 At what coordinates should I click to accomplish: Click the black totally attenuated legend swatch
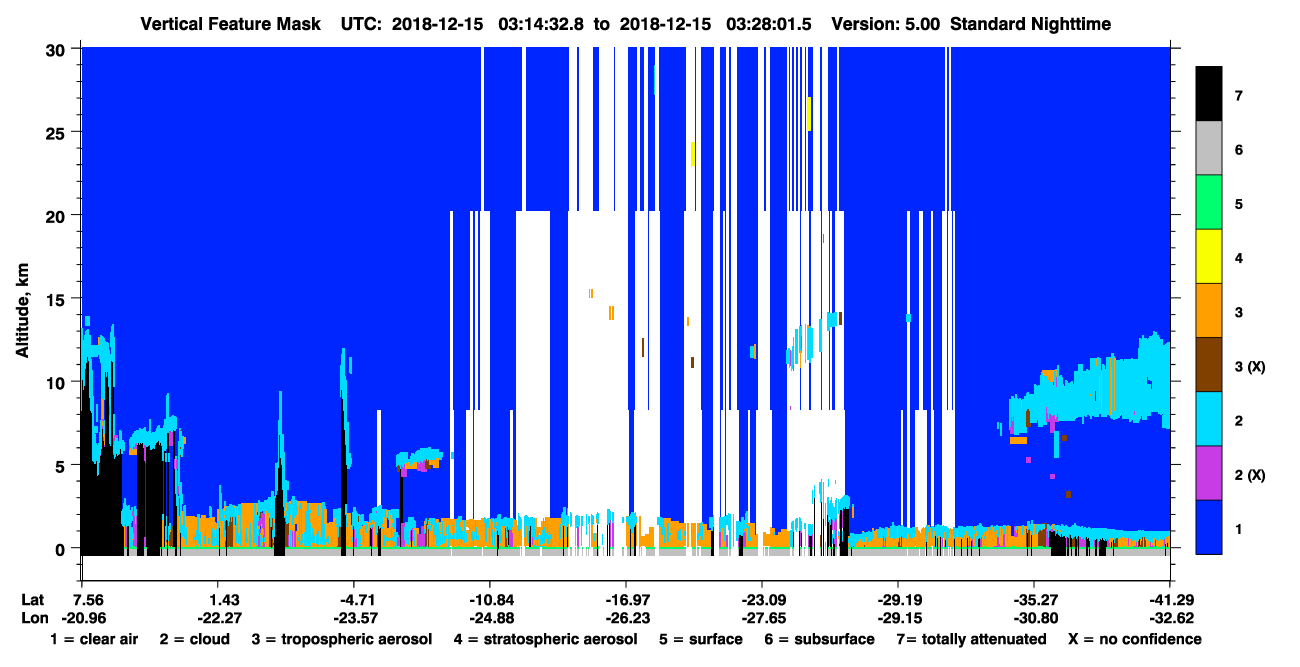coord(1209,94)
